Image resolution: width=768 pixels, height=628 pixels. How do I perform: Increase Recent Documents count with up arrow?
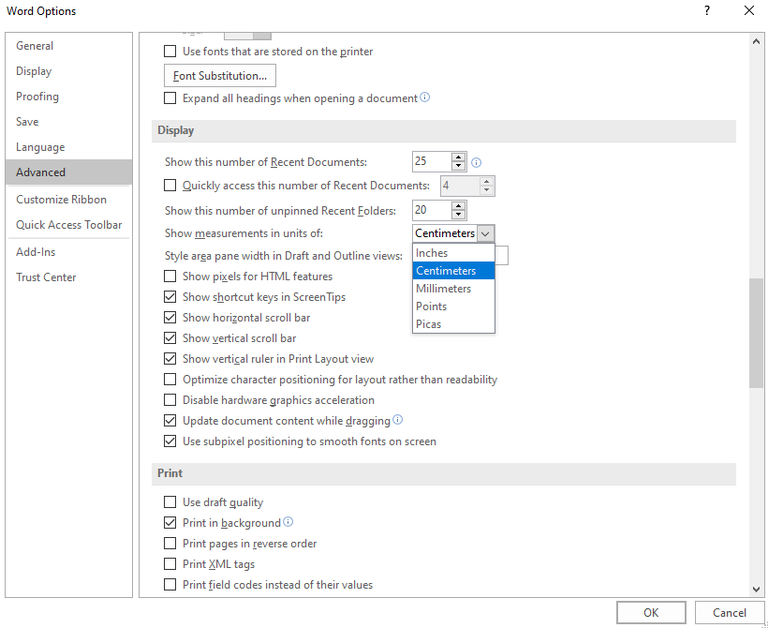coord(458,157)
